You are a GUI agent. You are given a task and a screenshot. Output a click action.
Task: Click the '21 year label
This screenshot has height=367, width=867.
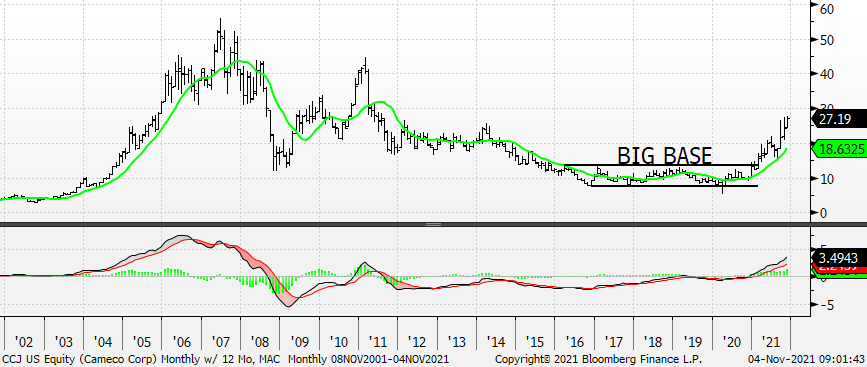coord(771,341)
